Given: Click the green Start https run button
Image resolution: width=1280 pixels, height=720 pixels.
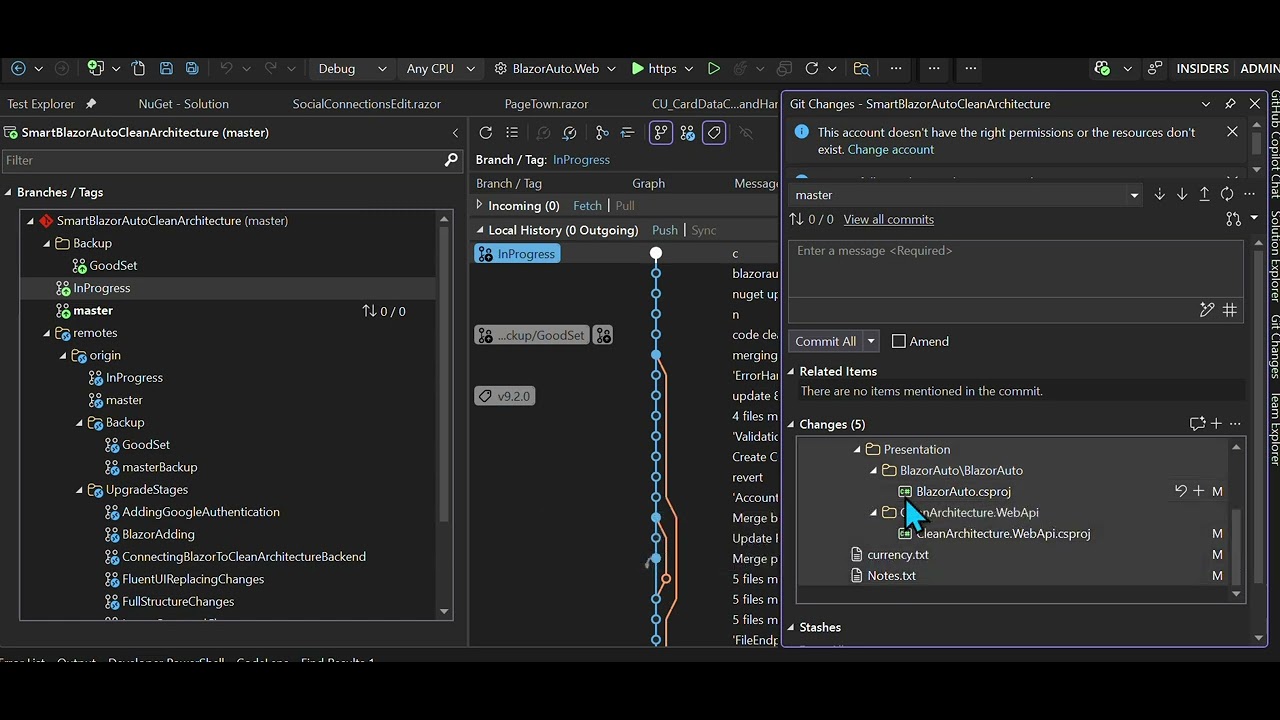Looking at the screenshot, I should click(x=654, y=69).
